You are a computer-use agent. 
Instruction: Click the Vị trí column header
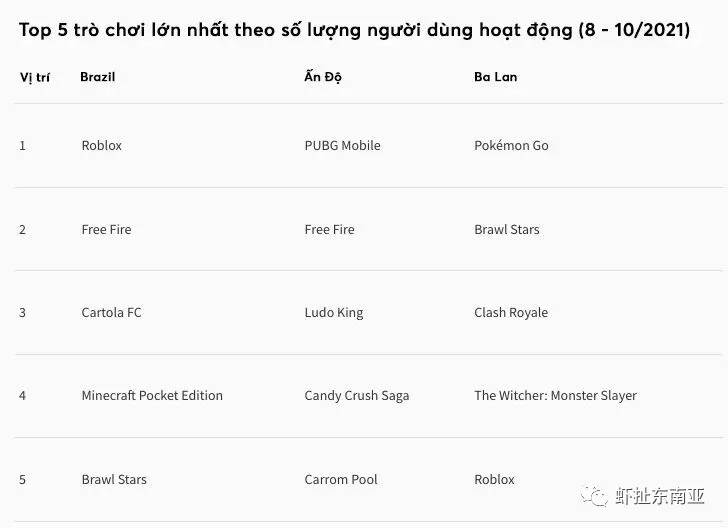(35, 77)
